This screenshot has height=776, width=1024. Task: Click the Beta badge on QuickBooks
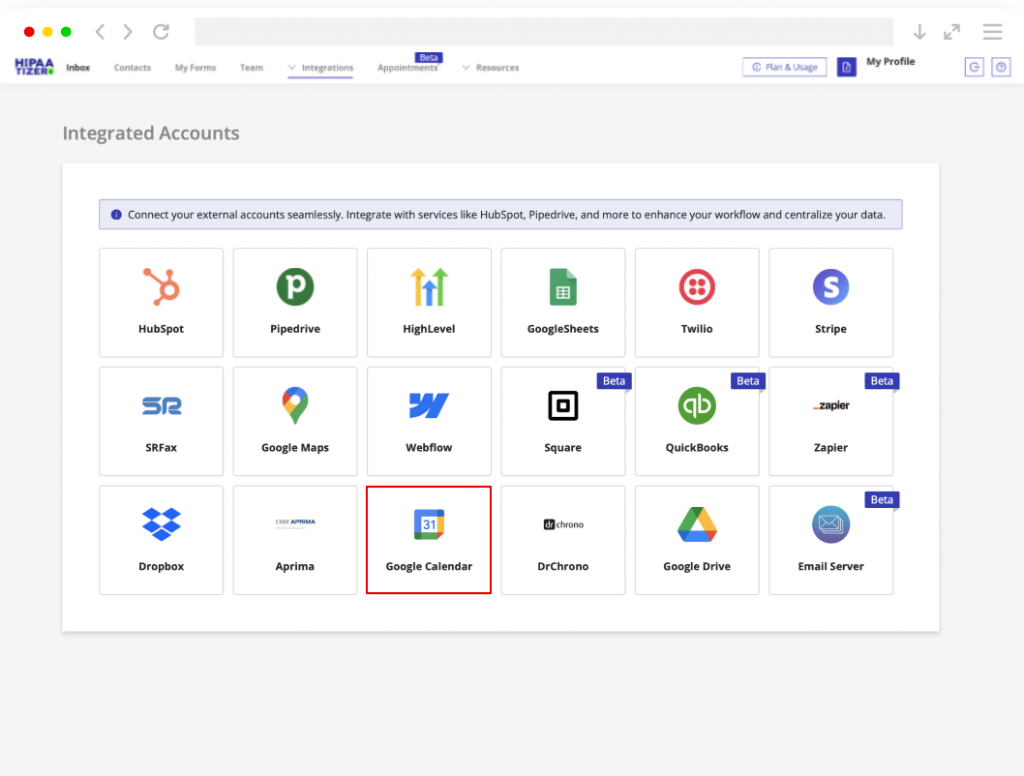(748, 381)
